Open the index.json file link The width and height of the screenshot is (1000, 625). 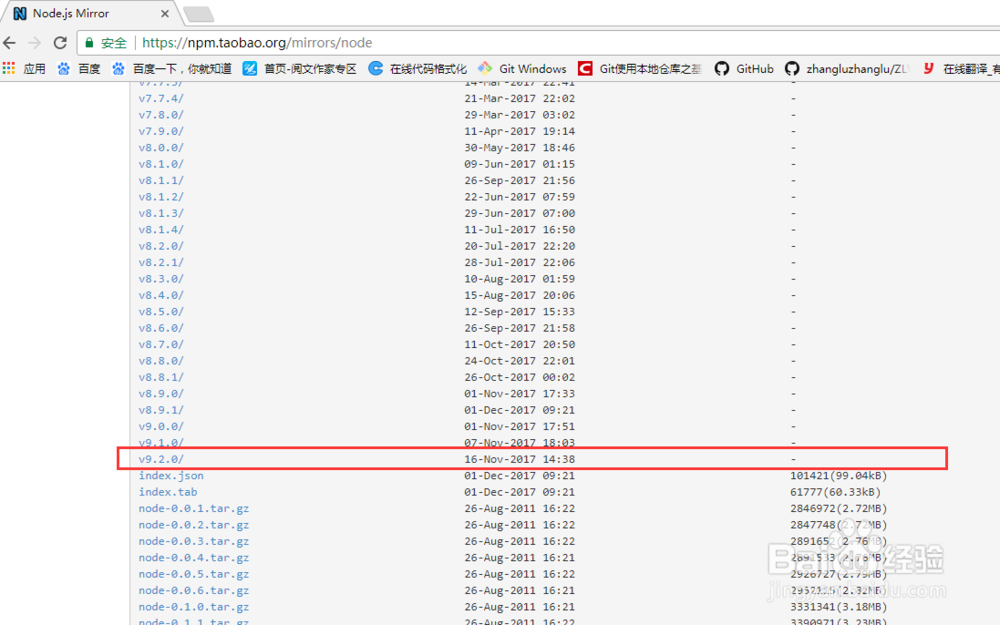170,476
